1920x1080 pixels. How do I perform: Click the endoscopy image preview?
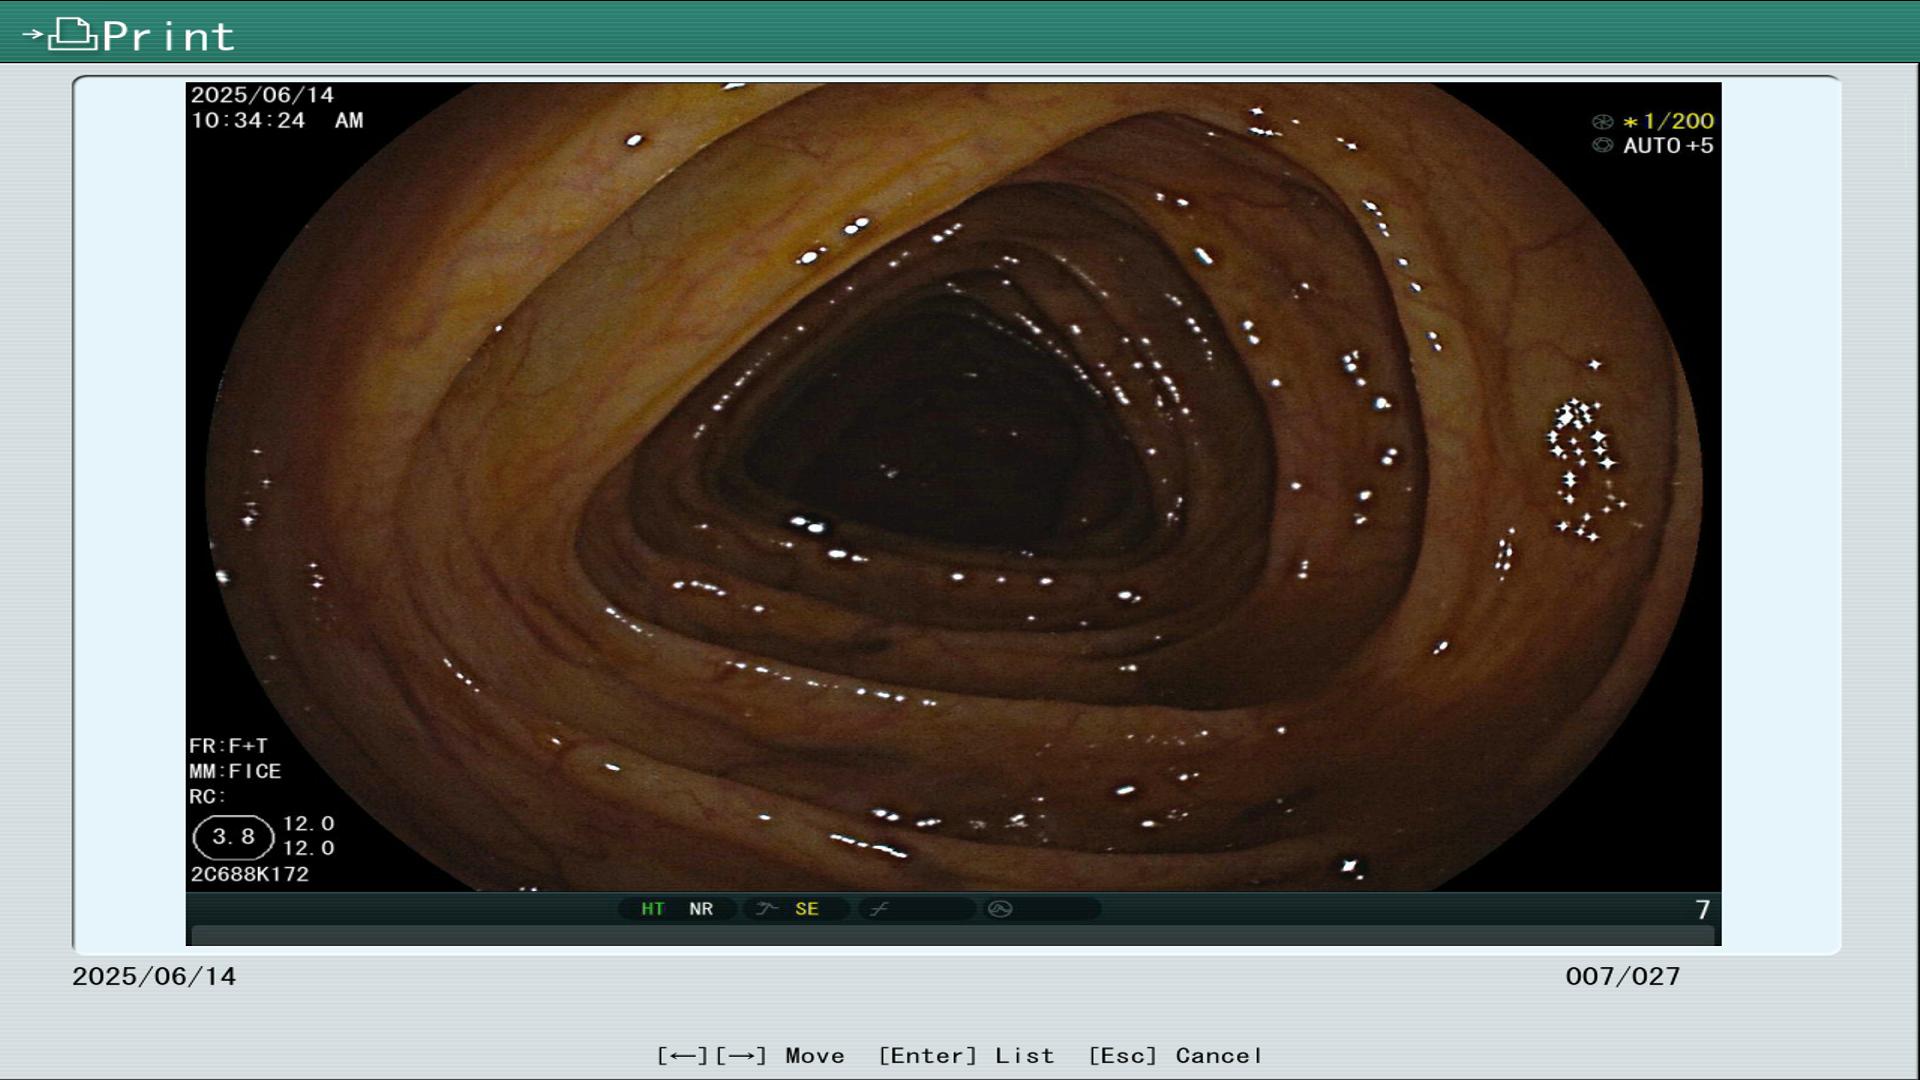pyautogui.click(x=953, y=487)
